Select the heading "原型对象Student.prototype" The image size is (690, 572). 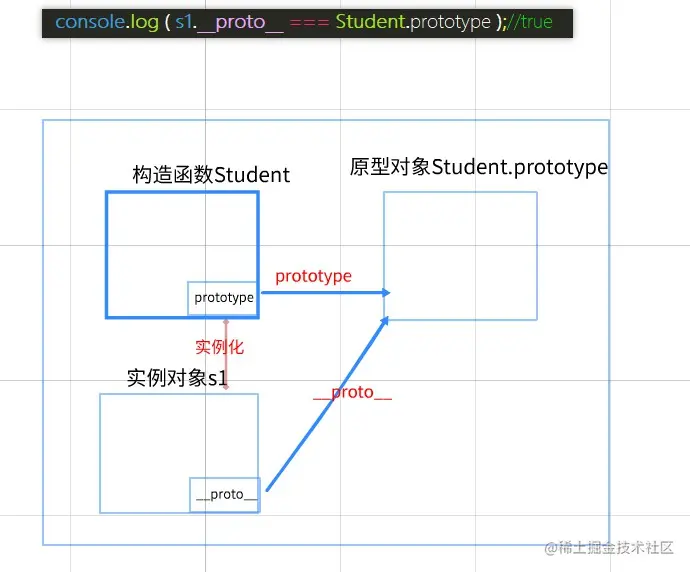point(479,167)
